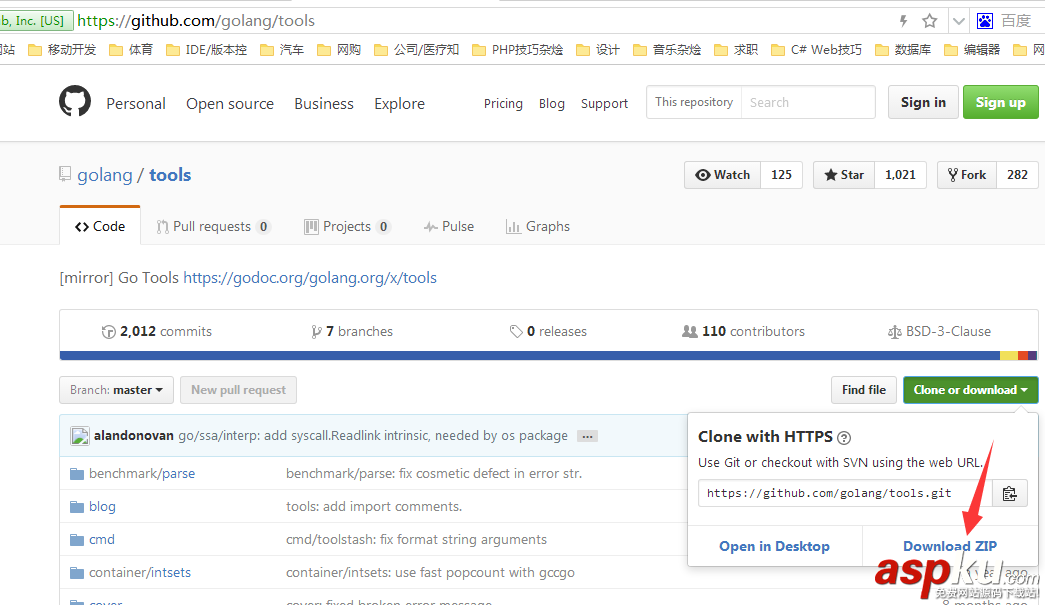This screenshot has height=605, width=1045.
Task: Open the 体育 bookmark folder
Action: 131,50
